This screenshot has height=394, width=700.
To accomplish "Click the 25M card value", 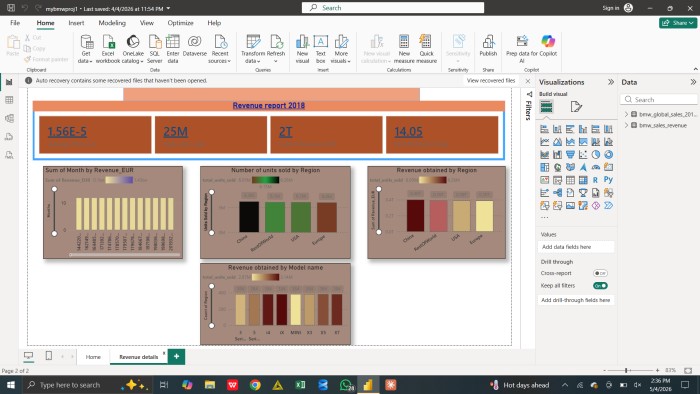I will (x=175, y=132).
